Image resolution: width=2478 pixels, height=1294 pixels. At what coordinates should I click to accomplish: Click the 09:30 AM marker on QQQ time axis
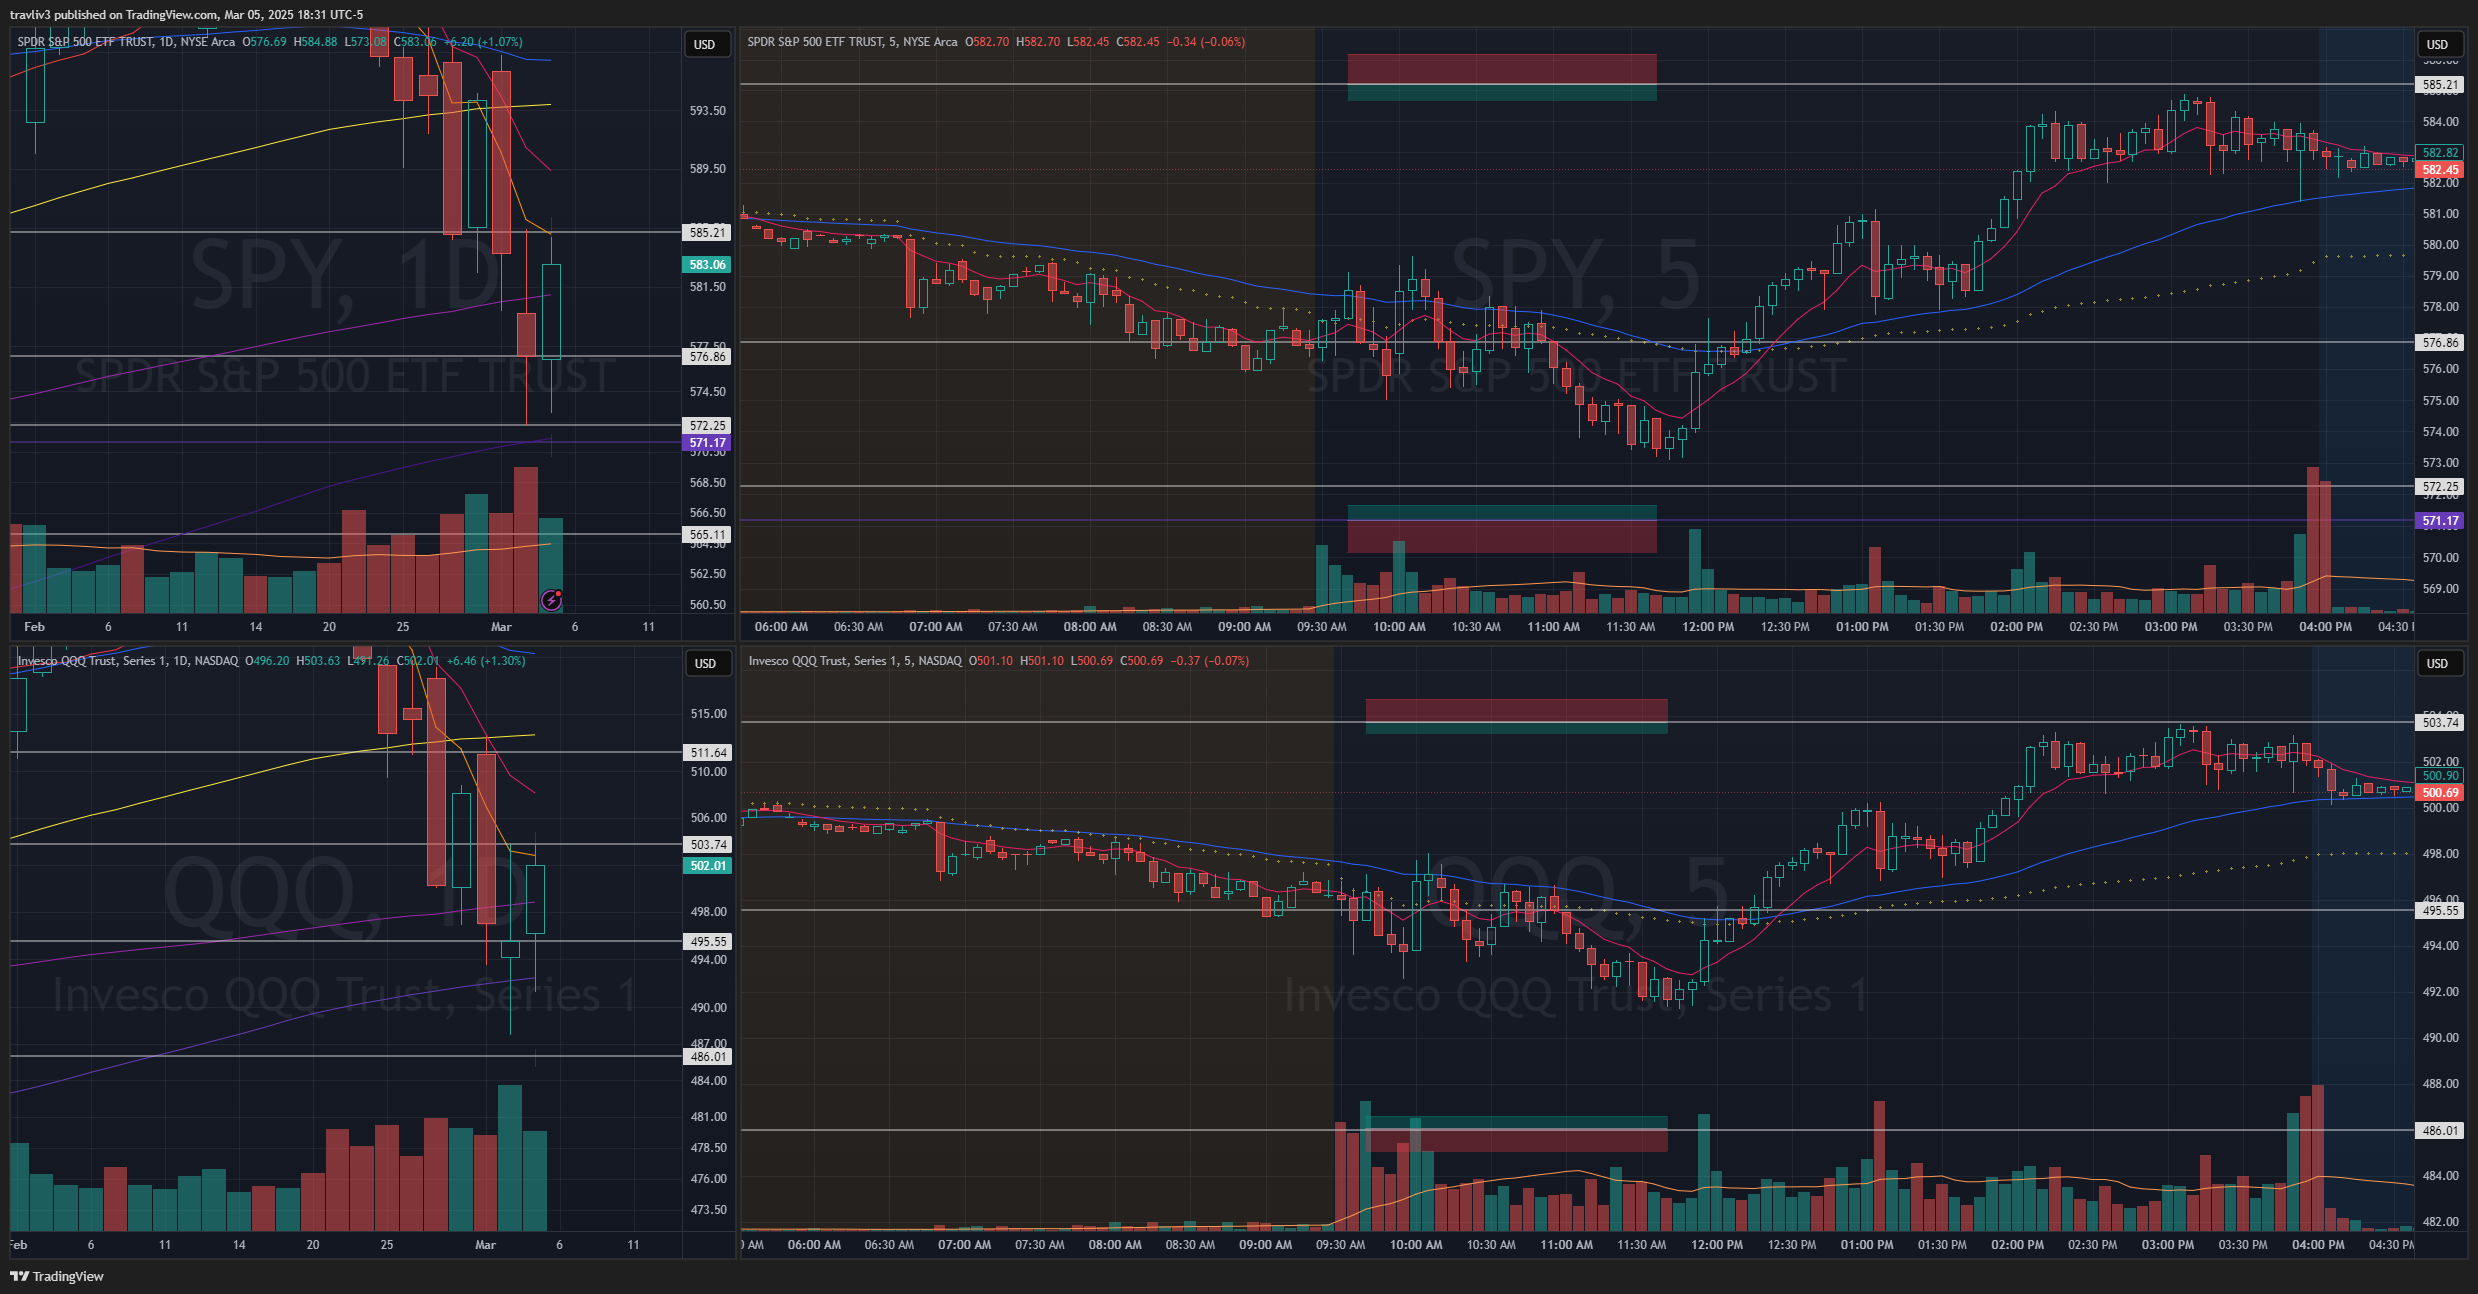click(x=1340, y=1245)
